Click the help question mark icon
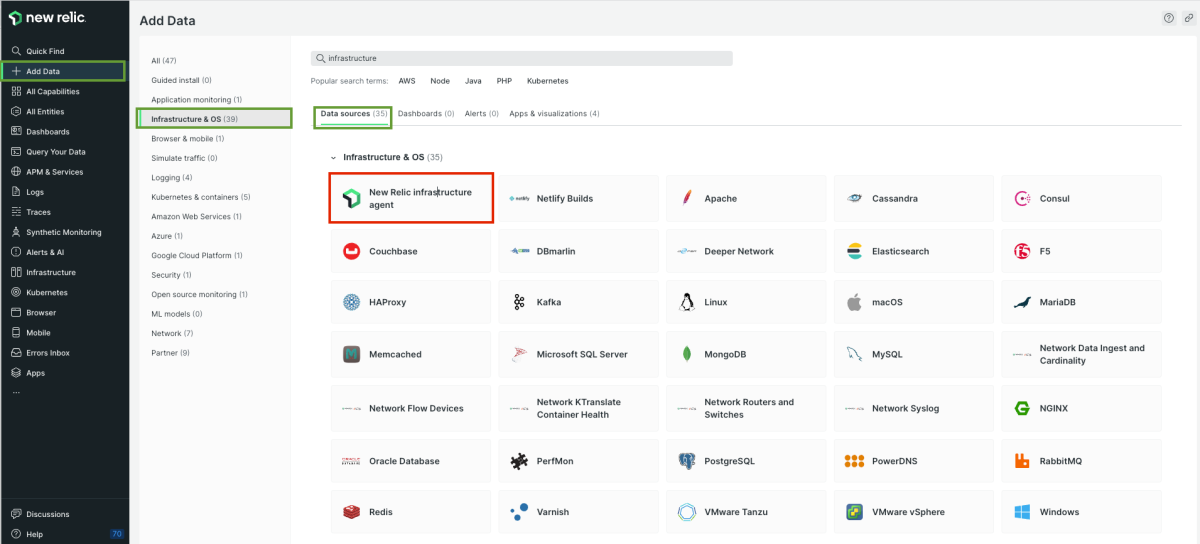 pyautogui.click(x=1169, y=18)
